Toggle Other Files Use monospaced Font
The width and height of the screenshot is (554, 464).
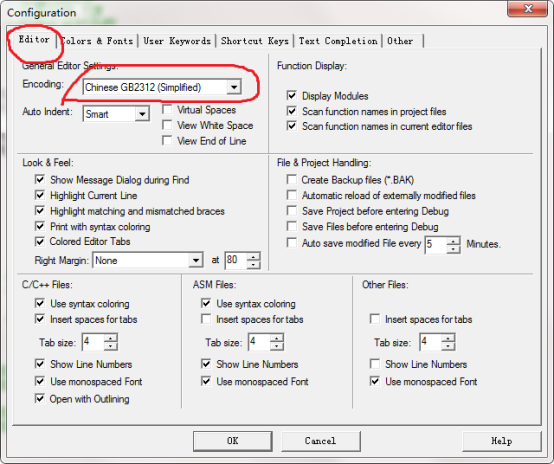click(375, 381)
